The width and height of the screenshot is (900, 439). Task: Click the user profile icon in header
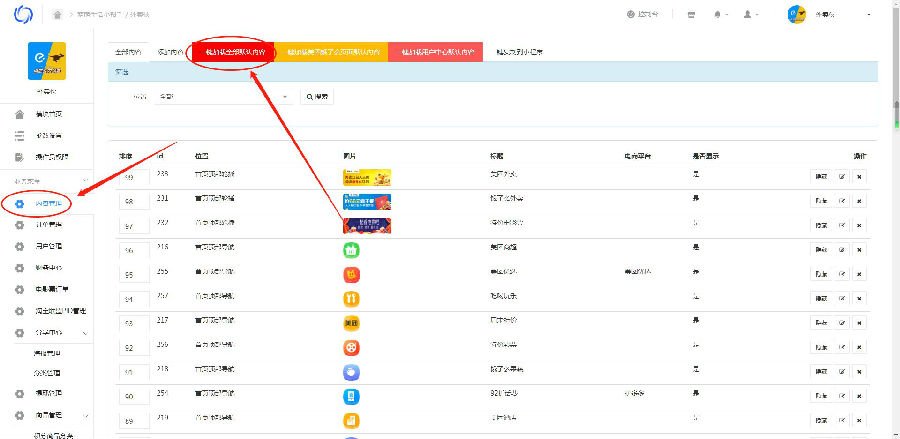[x=749, y=15]
